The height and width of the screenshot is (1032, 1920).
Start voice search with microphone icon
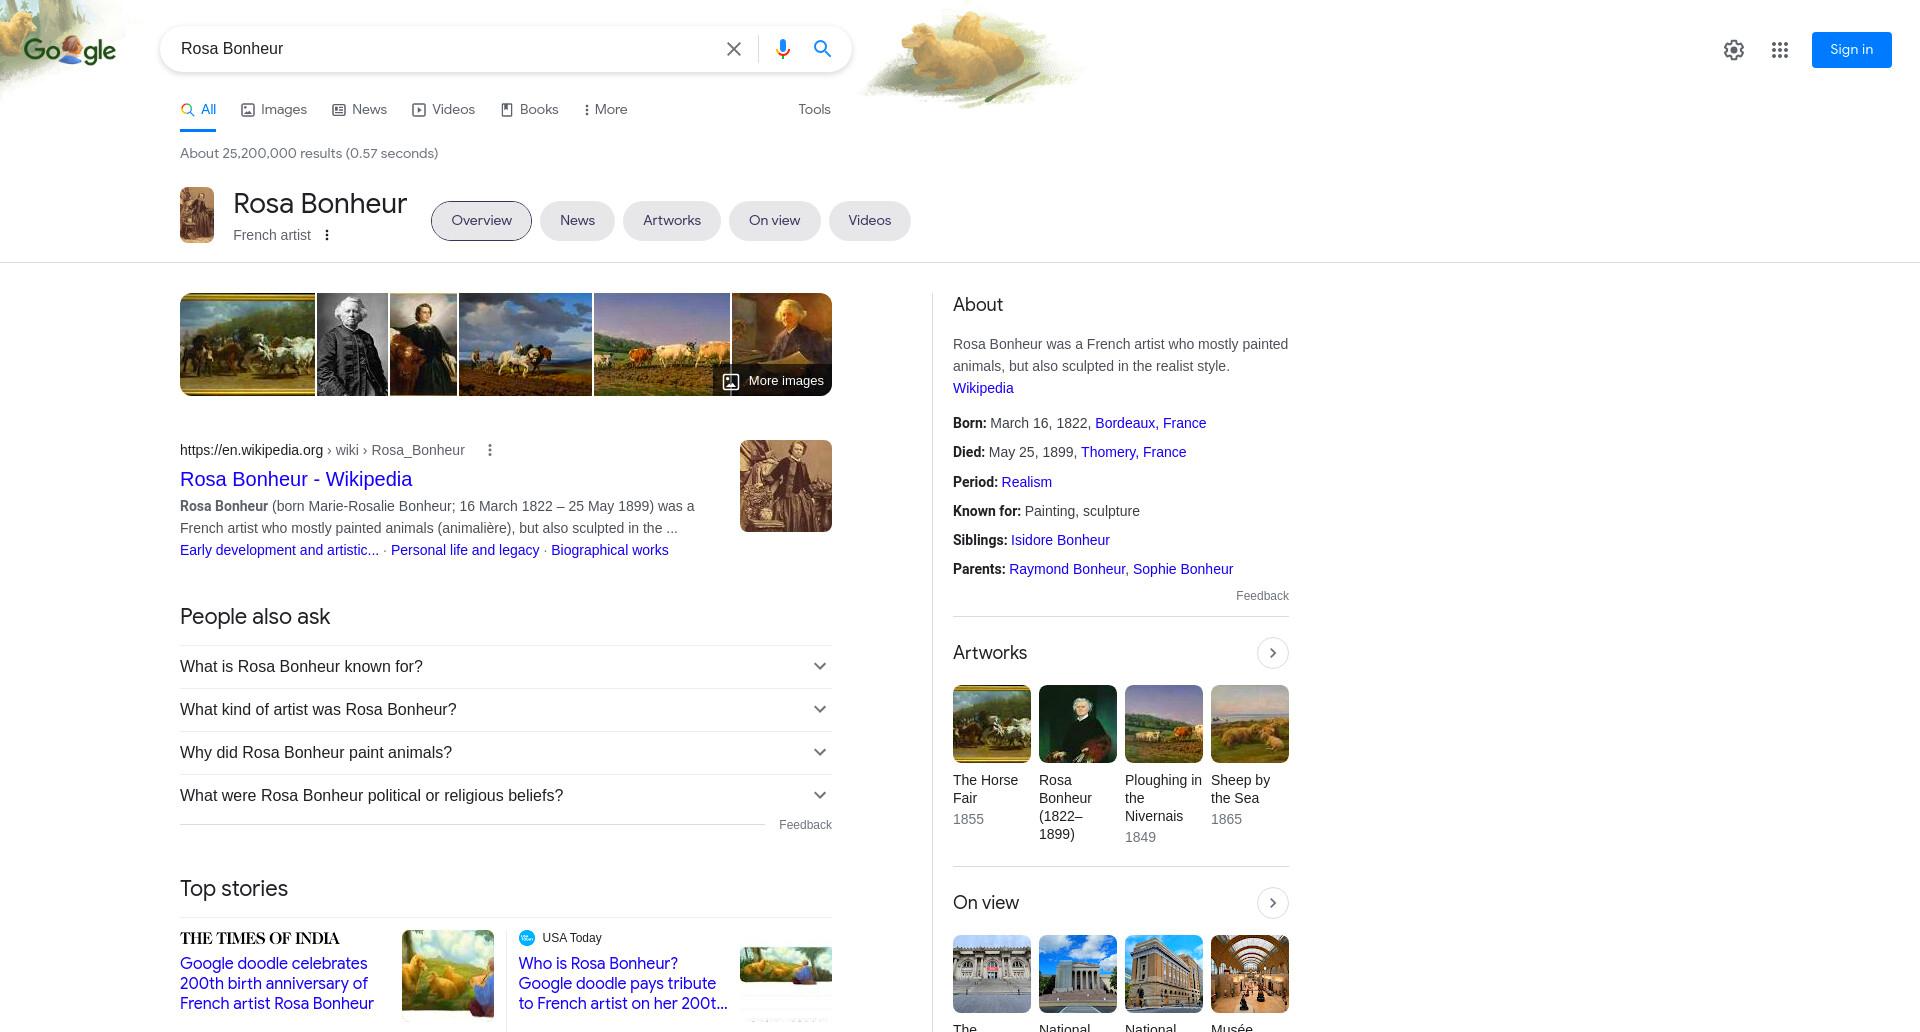tap(783, 49)
